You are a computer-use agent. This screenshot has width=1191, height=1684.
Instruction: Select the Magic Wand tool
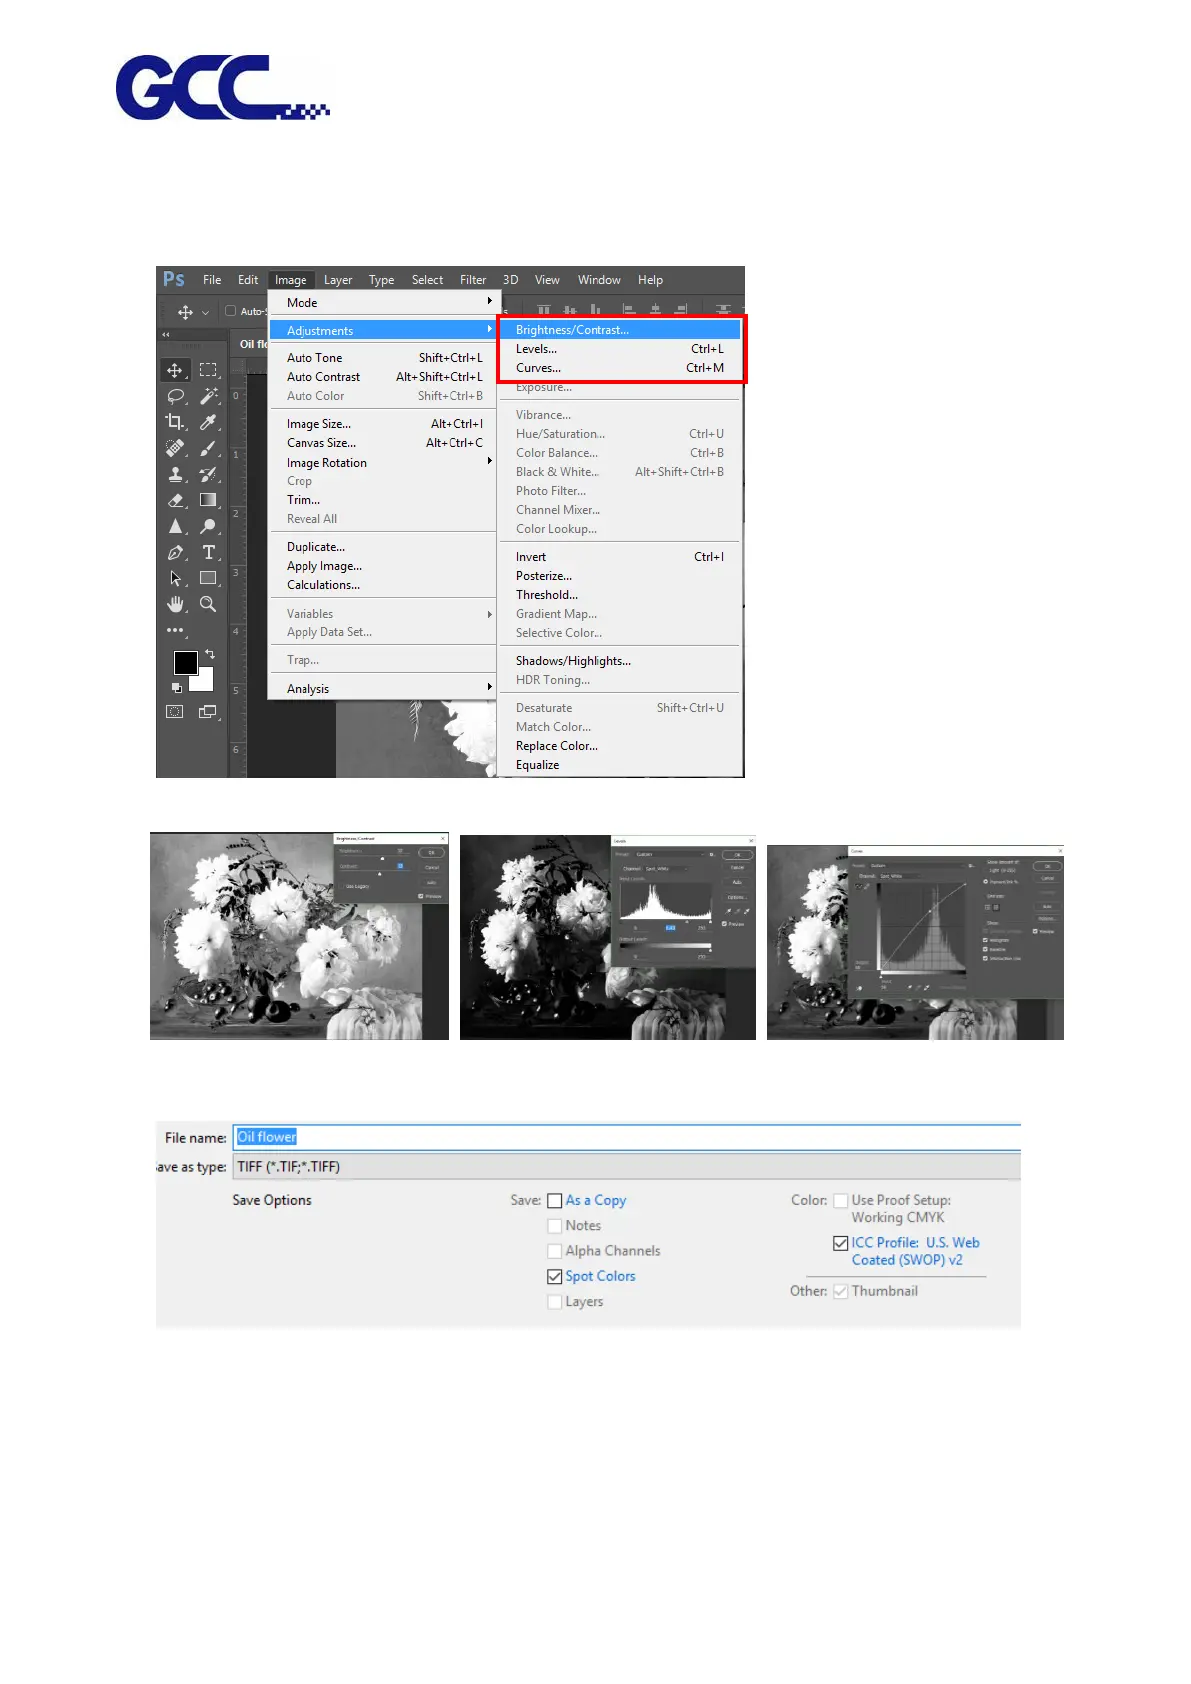pyautogui.click(x=208, y=396)
